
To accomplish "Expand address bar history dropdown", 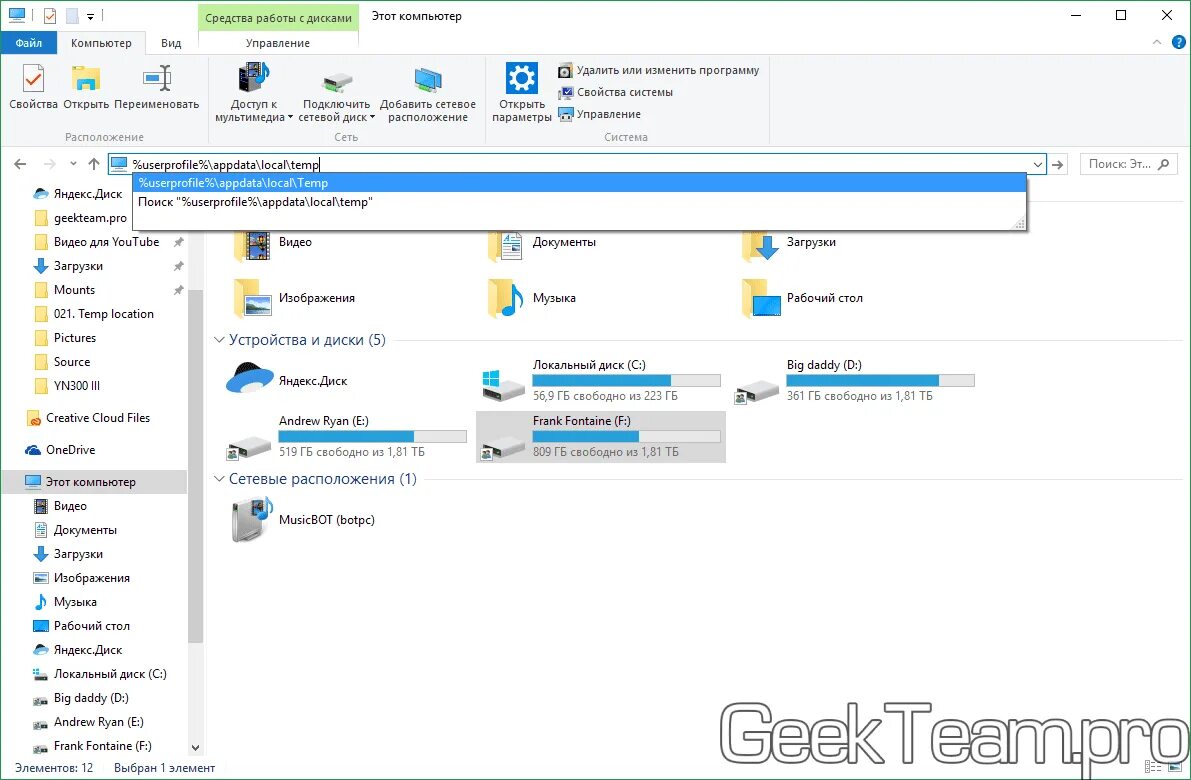I will pos(1038,164).
